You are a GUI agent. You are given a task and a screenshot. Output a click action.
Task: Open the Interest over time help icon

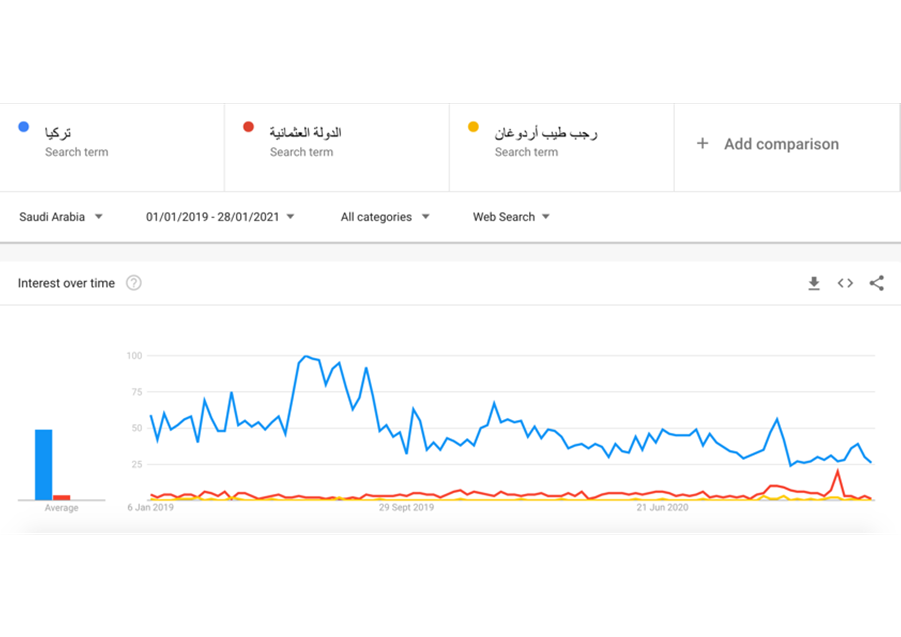(134, 283)
